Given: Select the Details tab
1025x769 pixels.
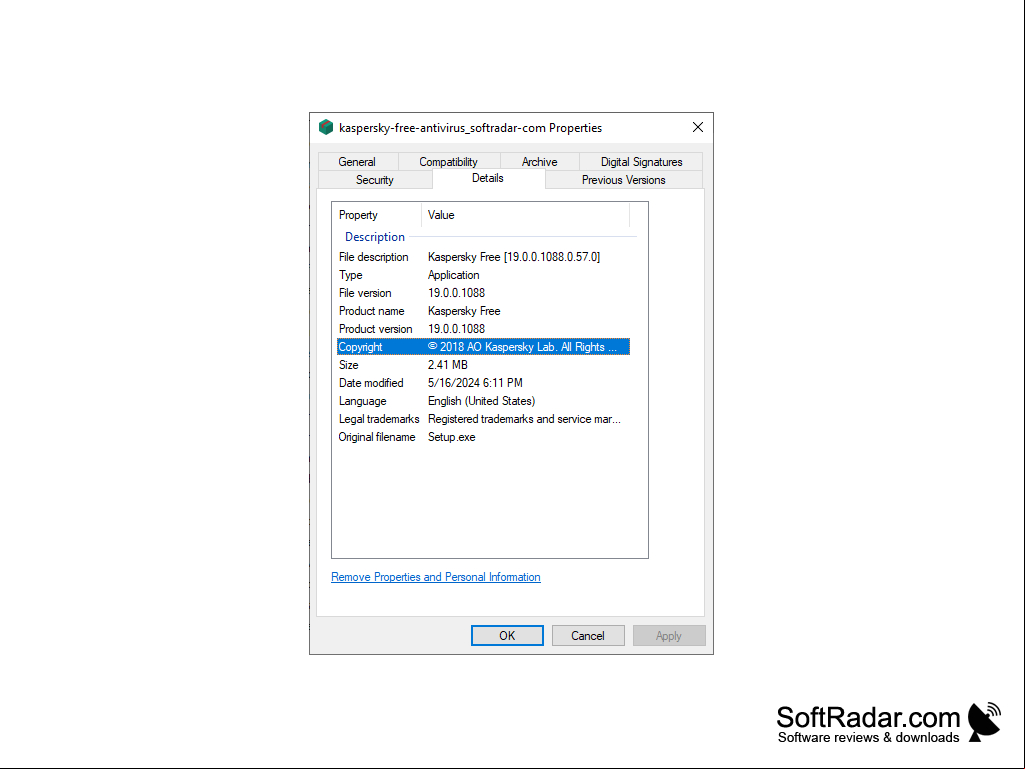Looking at the screenshot, I should (x=488, y=179).
